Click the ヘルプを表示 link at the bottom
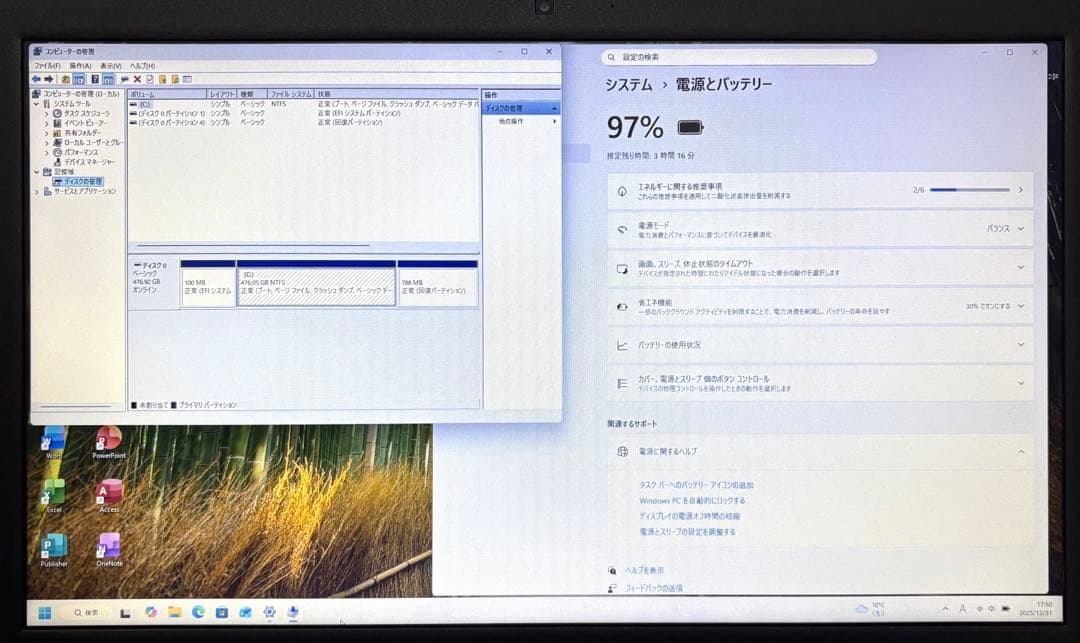The image size is (1080, 643). (x=646, y=570)
